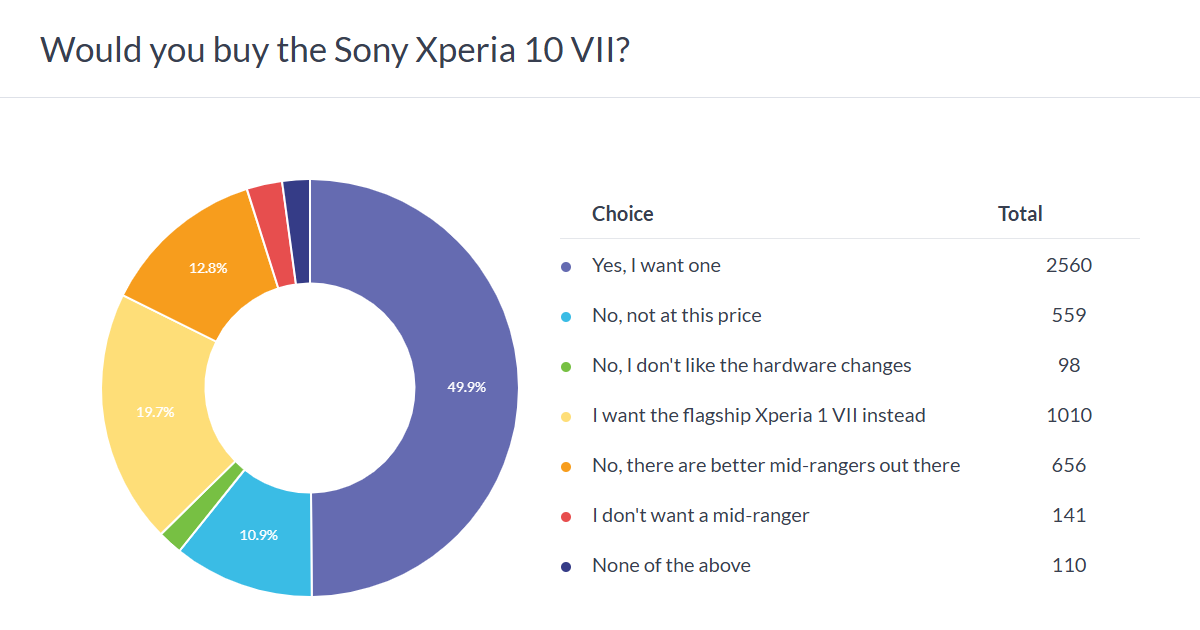Click the orange dot beside better mid-rangers option
Viewport: 1200px width, 630px height.
pos(566,466)
